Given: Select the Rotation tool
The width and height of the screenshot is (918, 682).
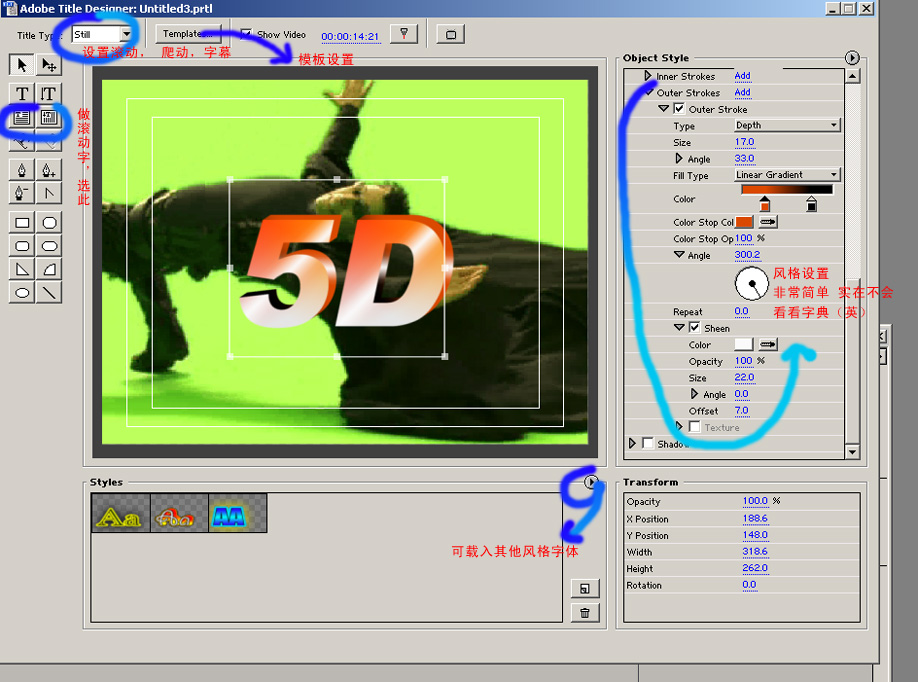Looking at the screenshot, I should tap(49, 64).
